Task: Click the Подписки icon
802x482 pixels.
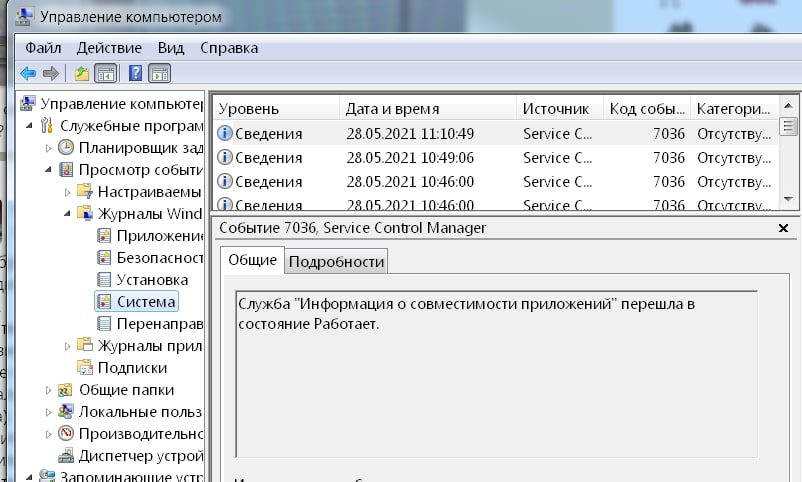Action: (x=84, y=367)
